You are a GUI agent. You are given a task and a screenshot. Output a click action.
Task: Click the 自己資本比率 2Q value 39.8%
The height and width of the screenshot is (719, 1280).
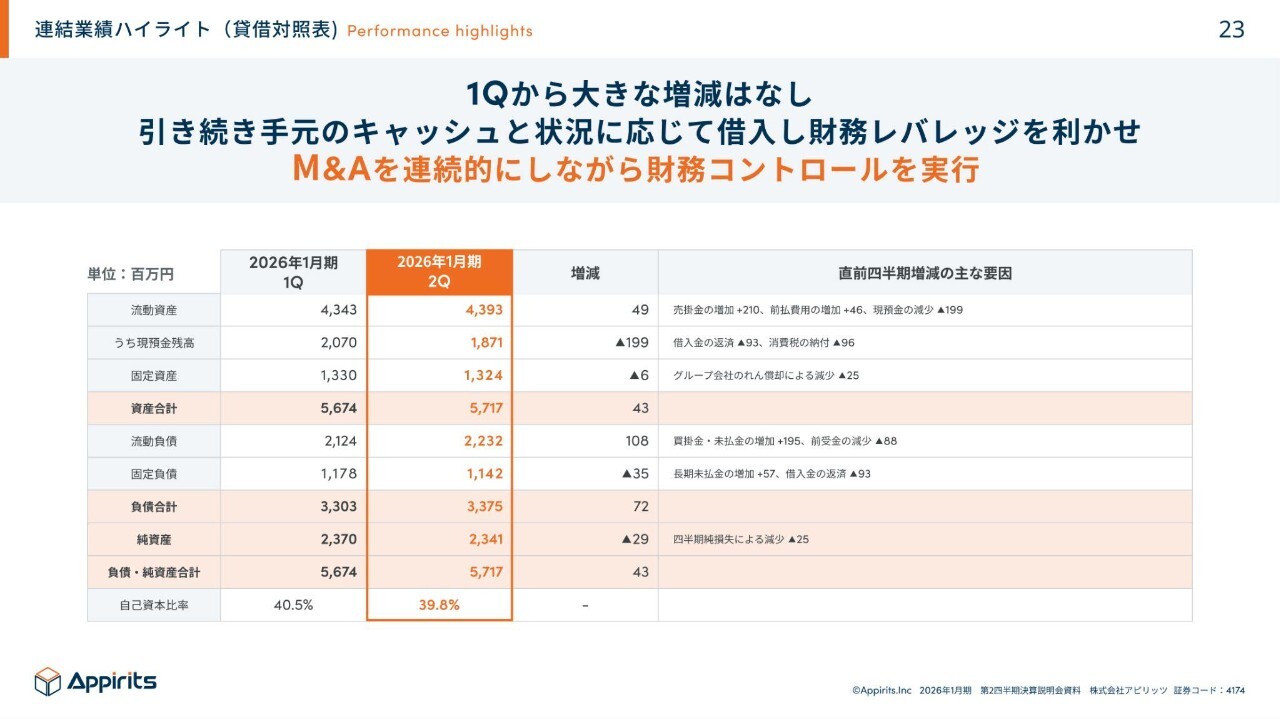coord(439,605)
